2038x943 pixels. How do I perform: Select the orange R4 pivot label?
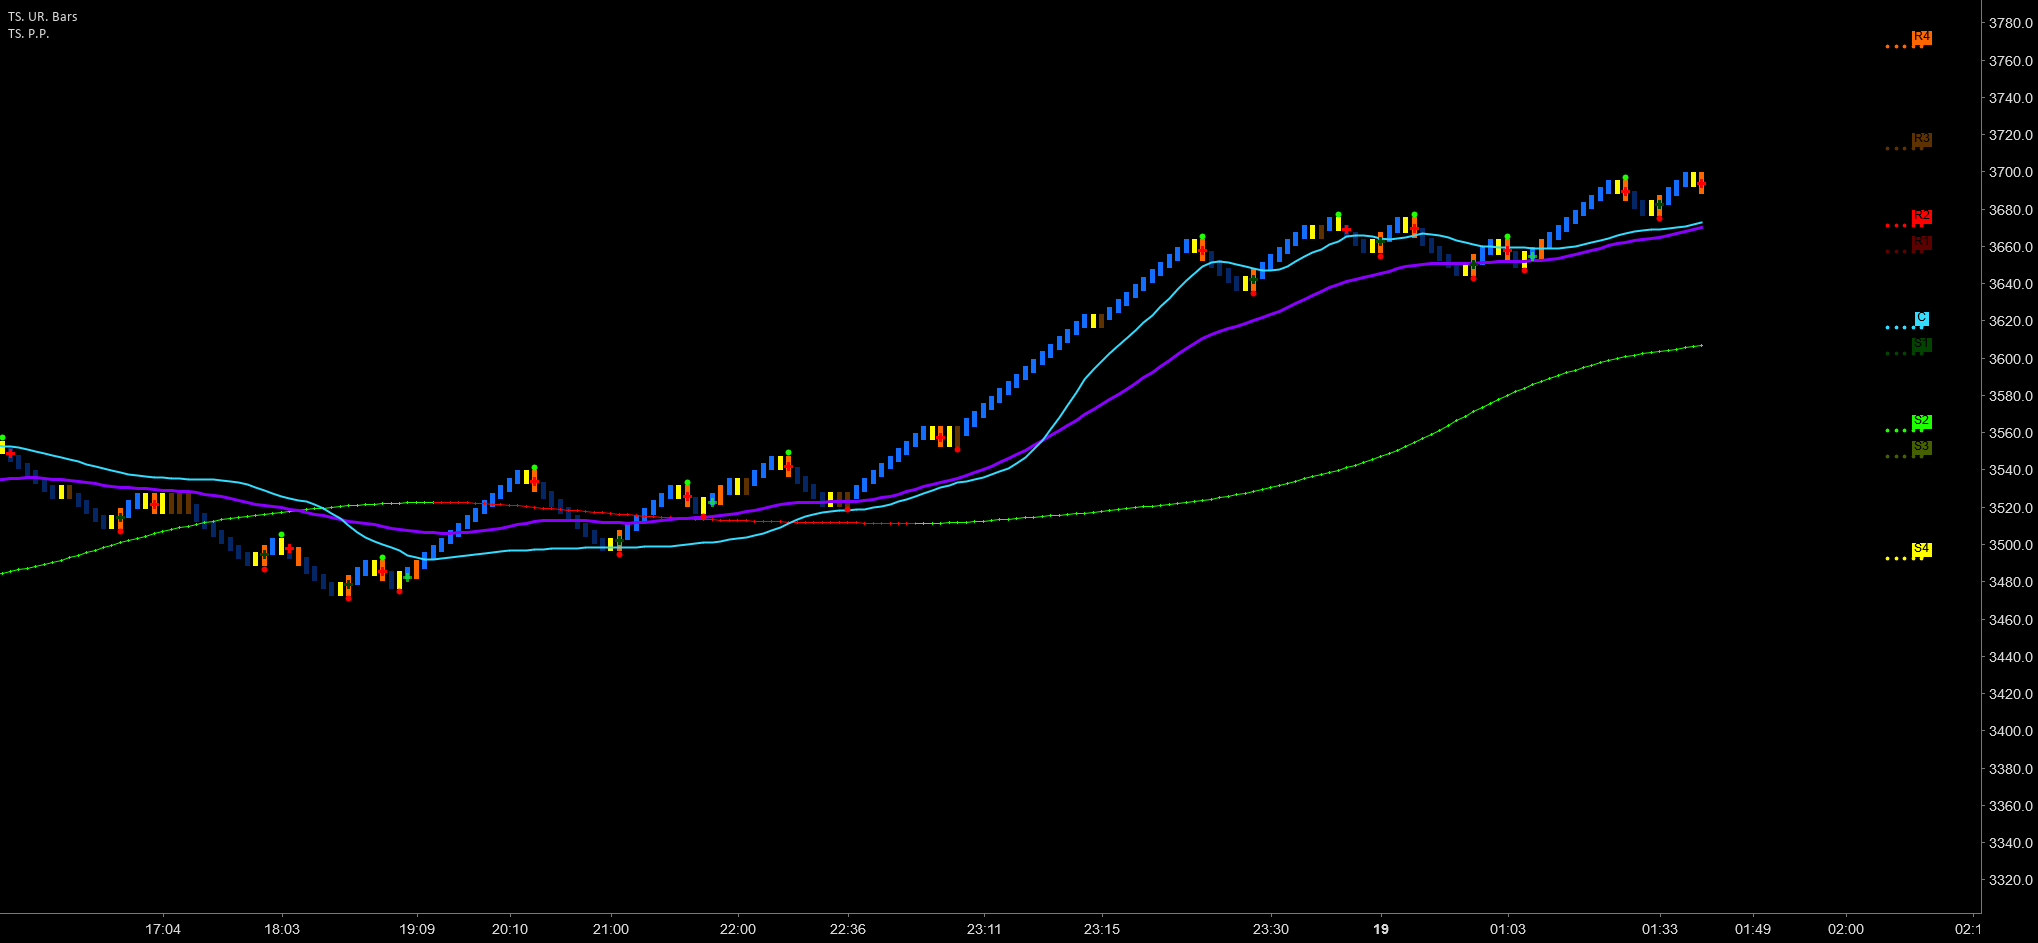tap(1921, 39)
